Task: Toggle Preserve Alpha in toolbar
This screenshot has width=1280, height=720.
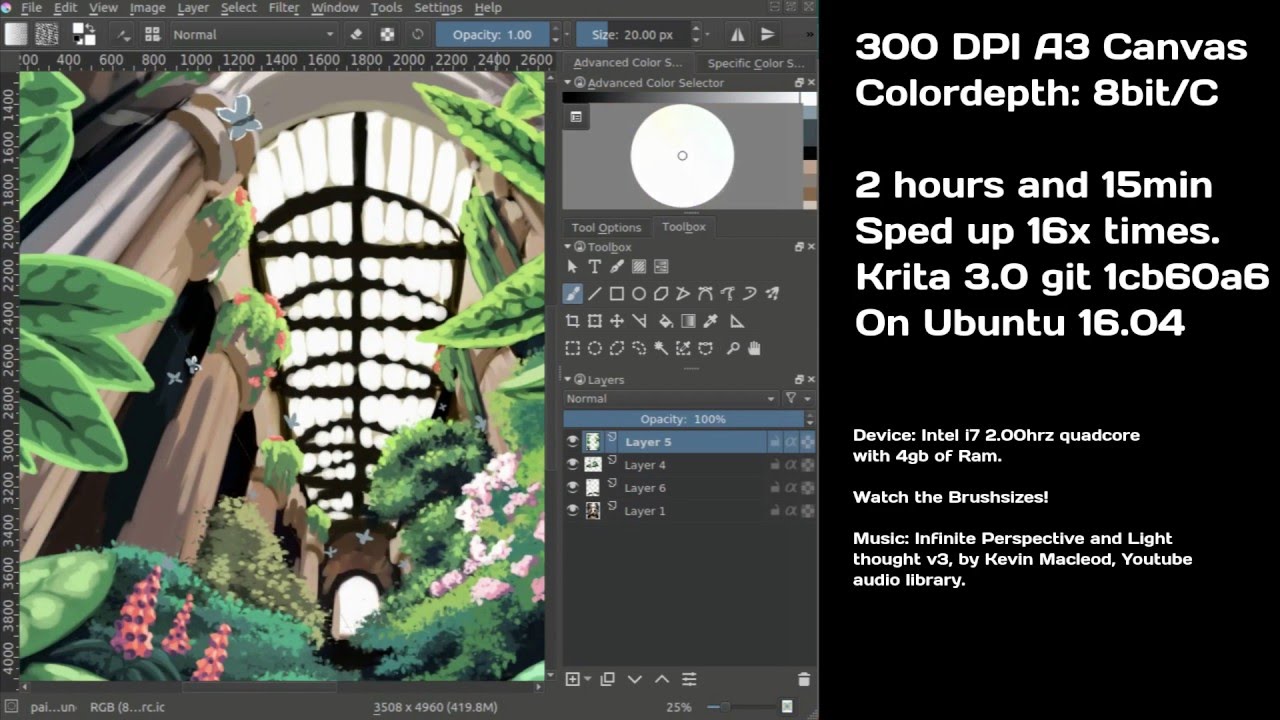Action: pos(387,34)
